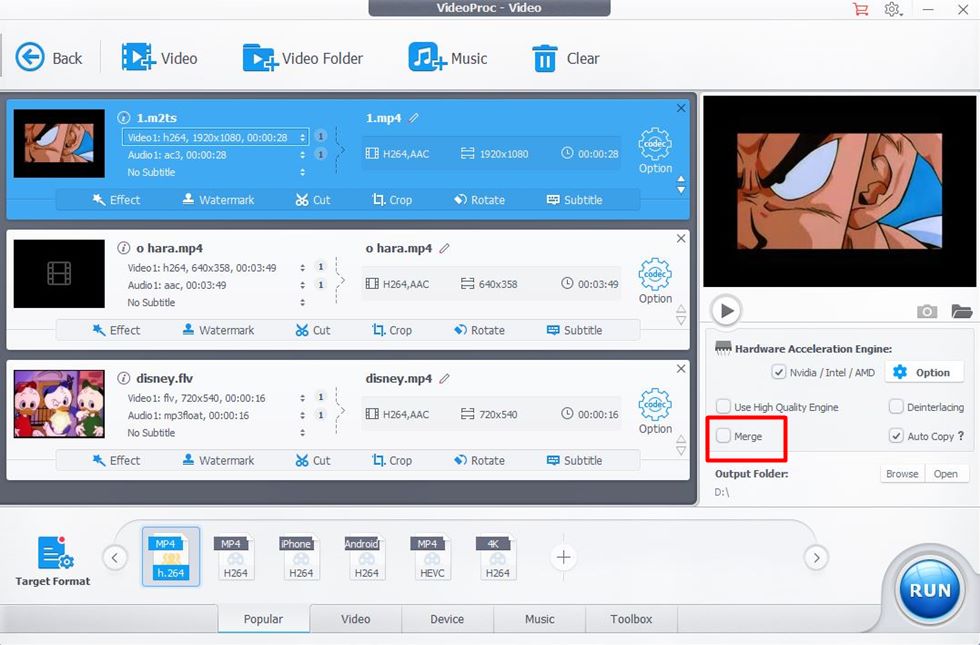980x645 pixels.
Task: Open Video1 track dropdown for o hara.mp4
Action: [302, 268]
